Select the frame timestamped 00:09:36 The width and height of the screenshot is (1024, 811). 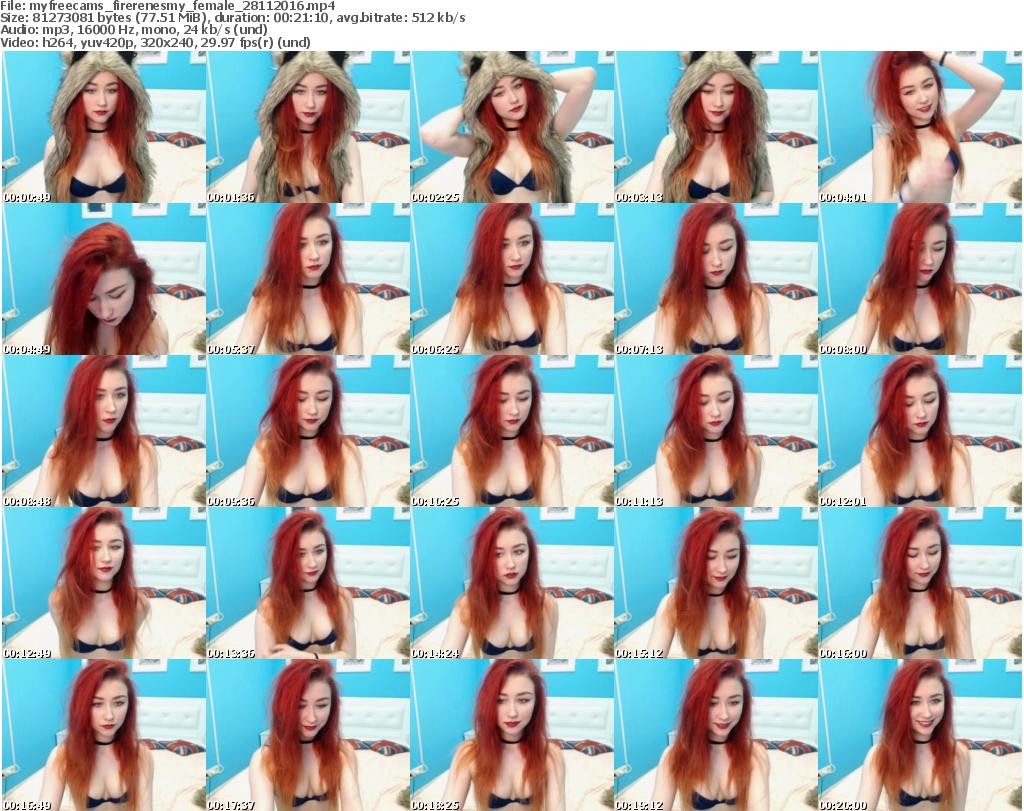pos(308,431)
